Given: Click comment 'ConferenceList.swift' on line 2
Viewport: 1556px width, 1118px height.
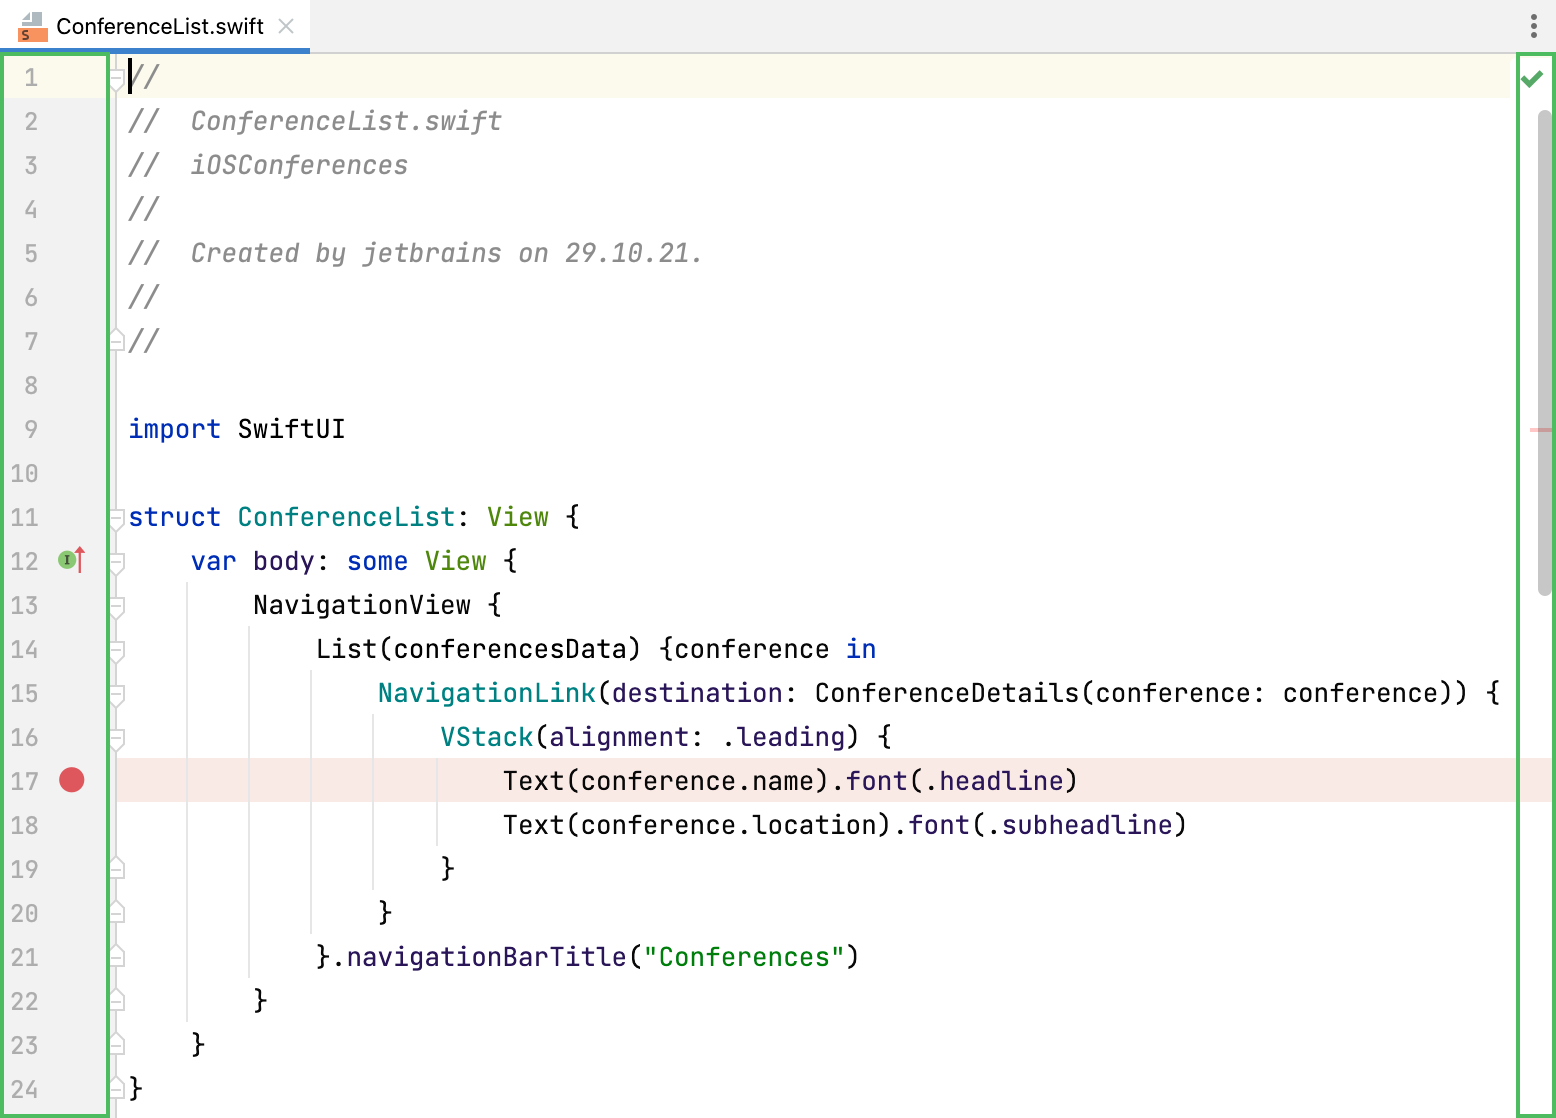Looking at the screenshot, I should pos(346,121).
